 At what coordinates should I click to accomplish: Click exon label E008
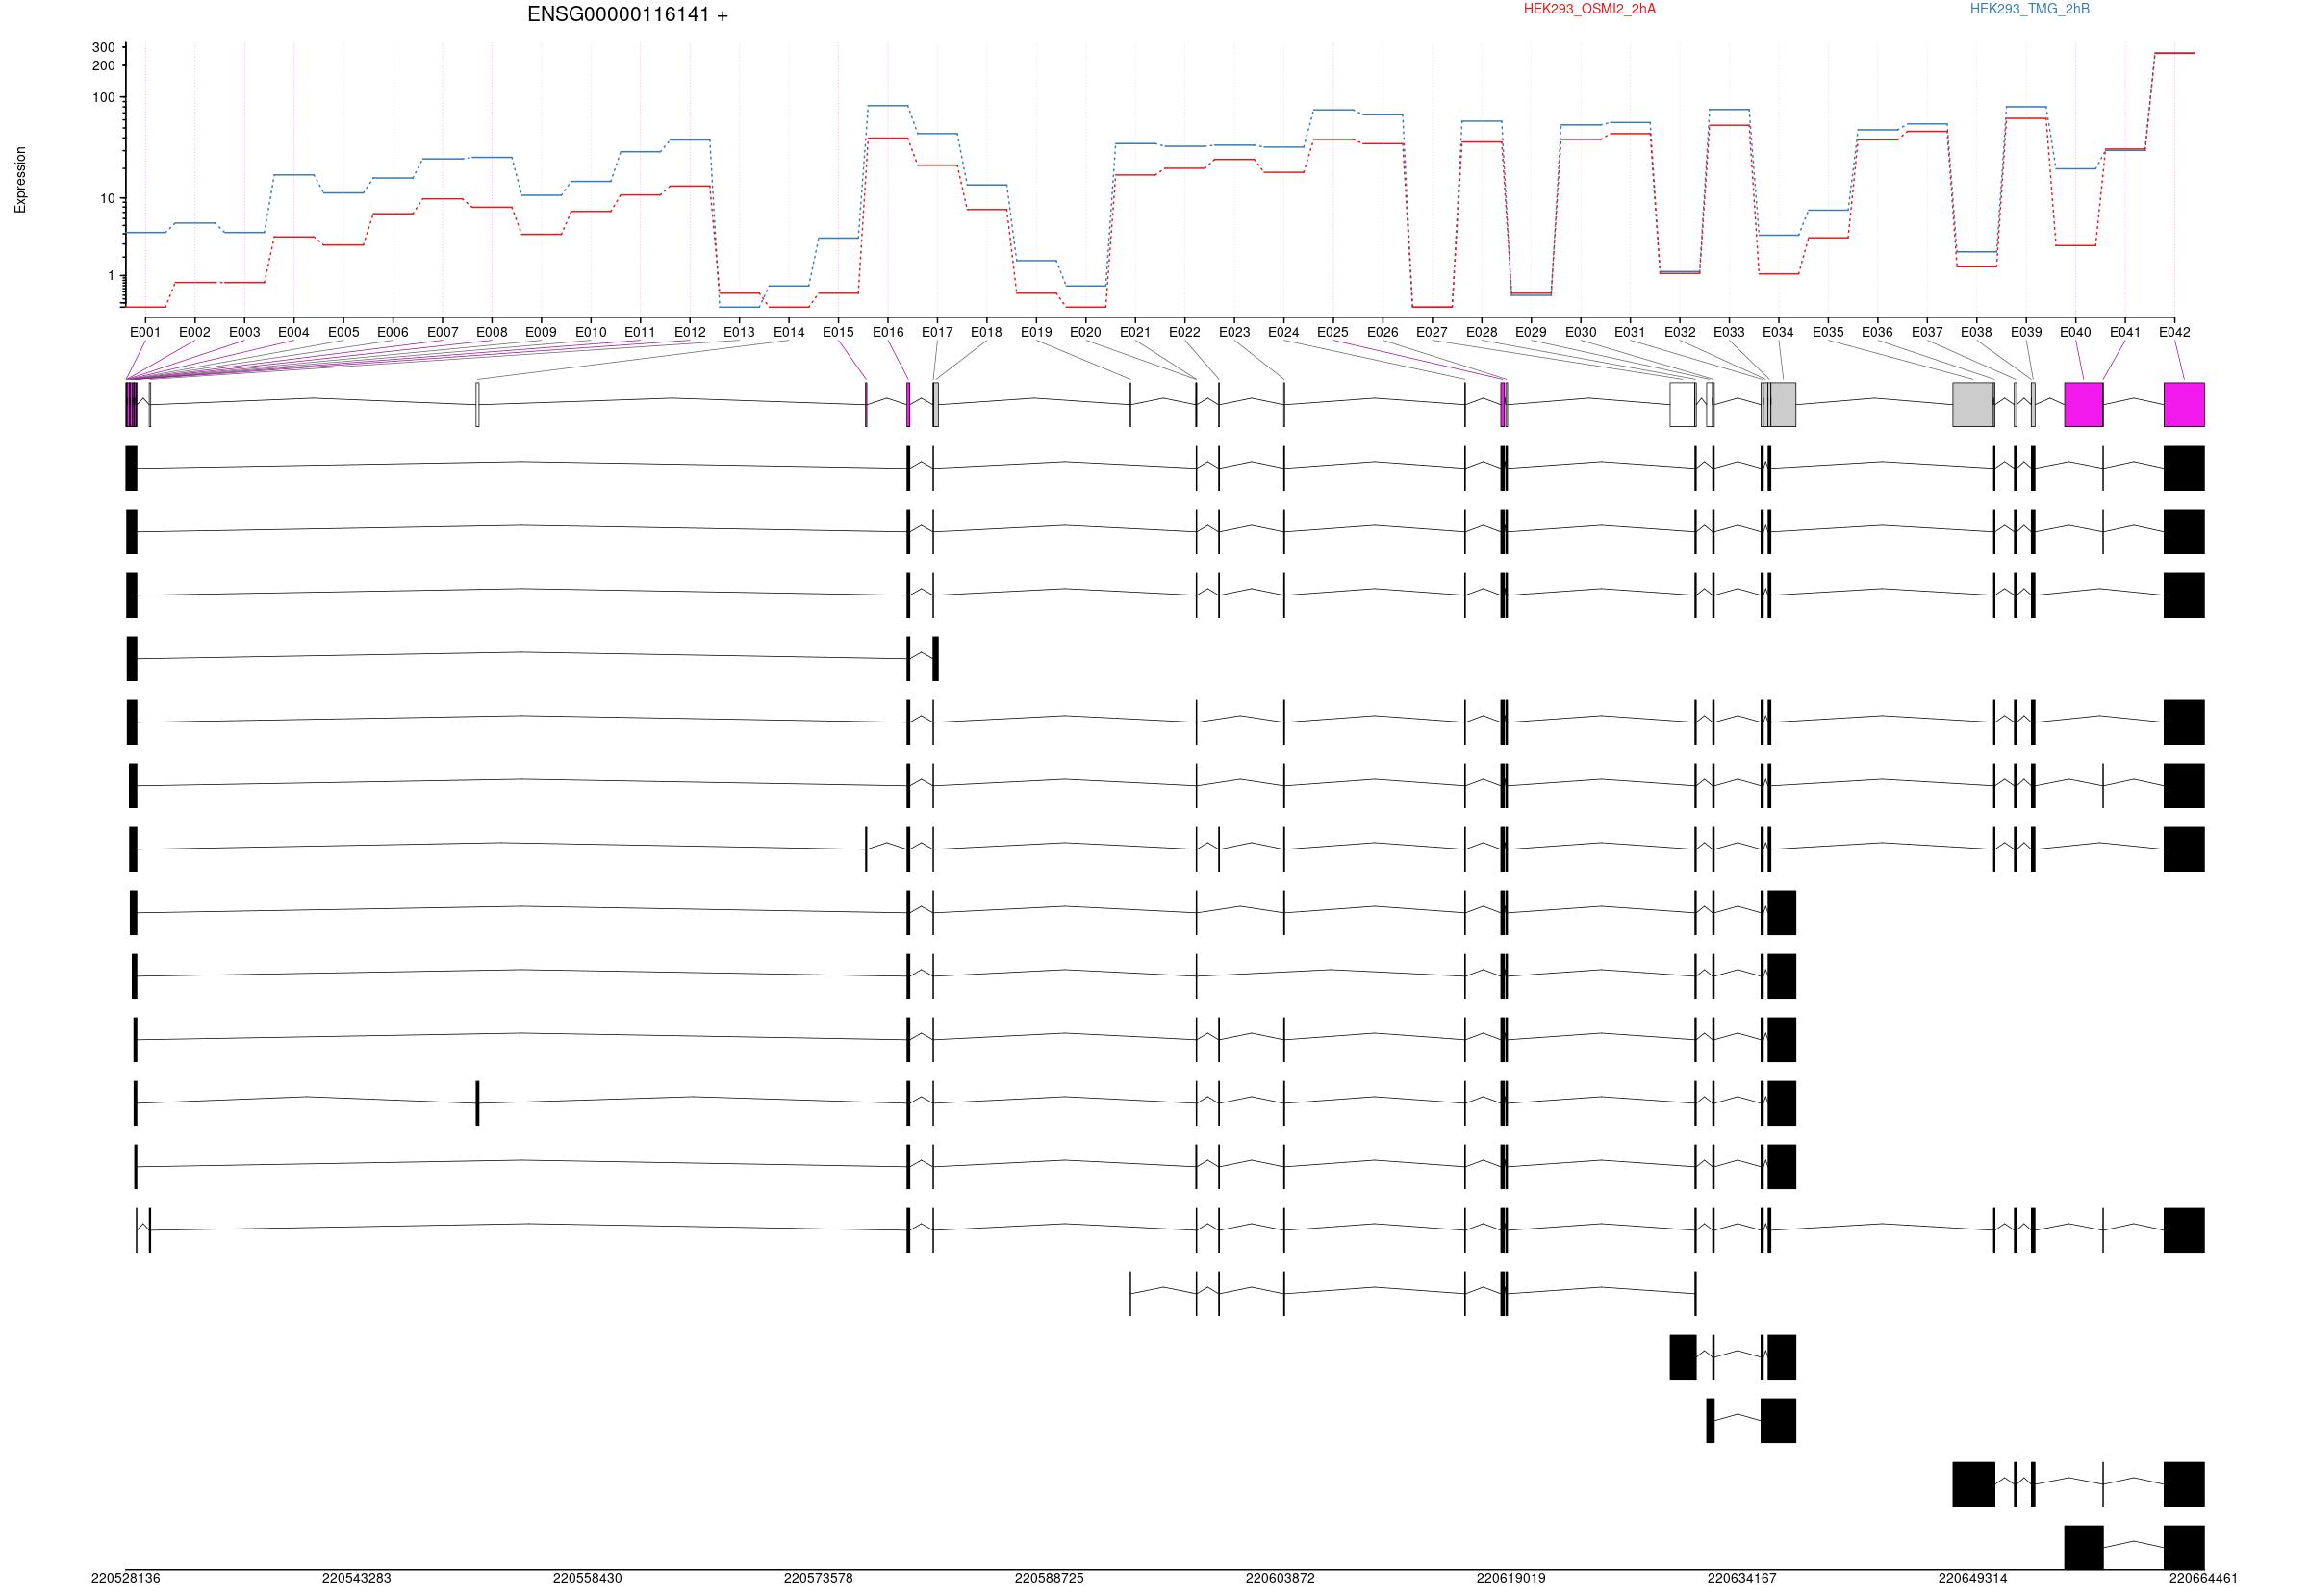492,333
